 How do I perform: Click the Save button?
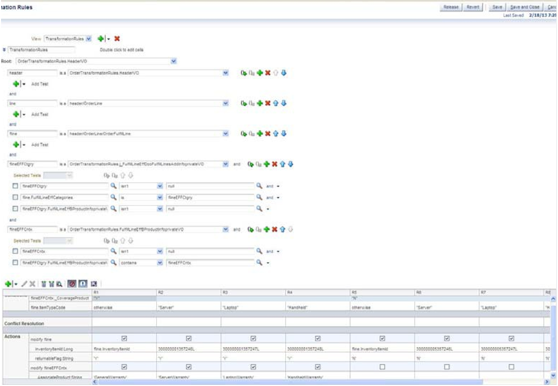pyautogui.click(x=497, y=7)
